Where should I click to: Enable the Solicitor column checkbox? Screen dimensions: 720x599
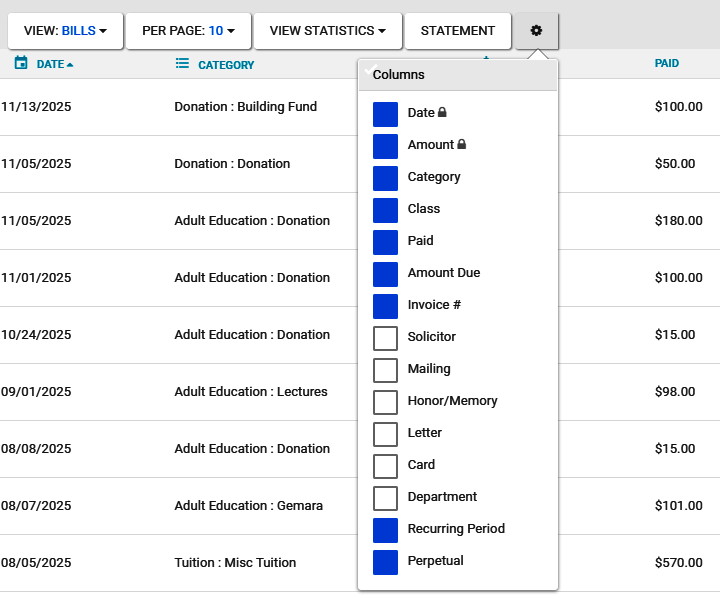[x=385, y=338]
